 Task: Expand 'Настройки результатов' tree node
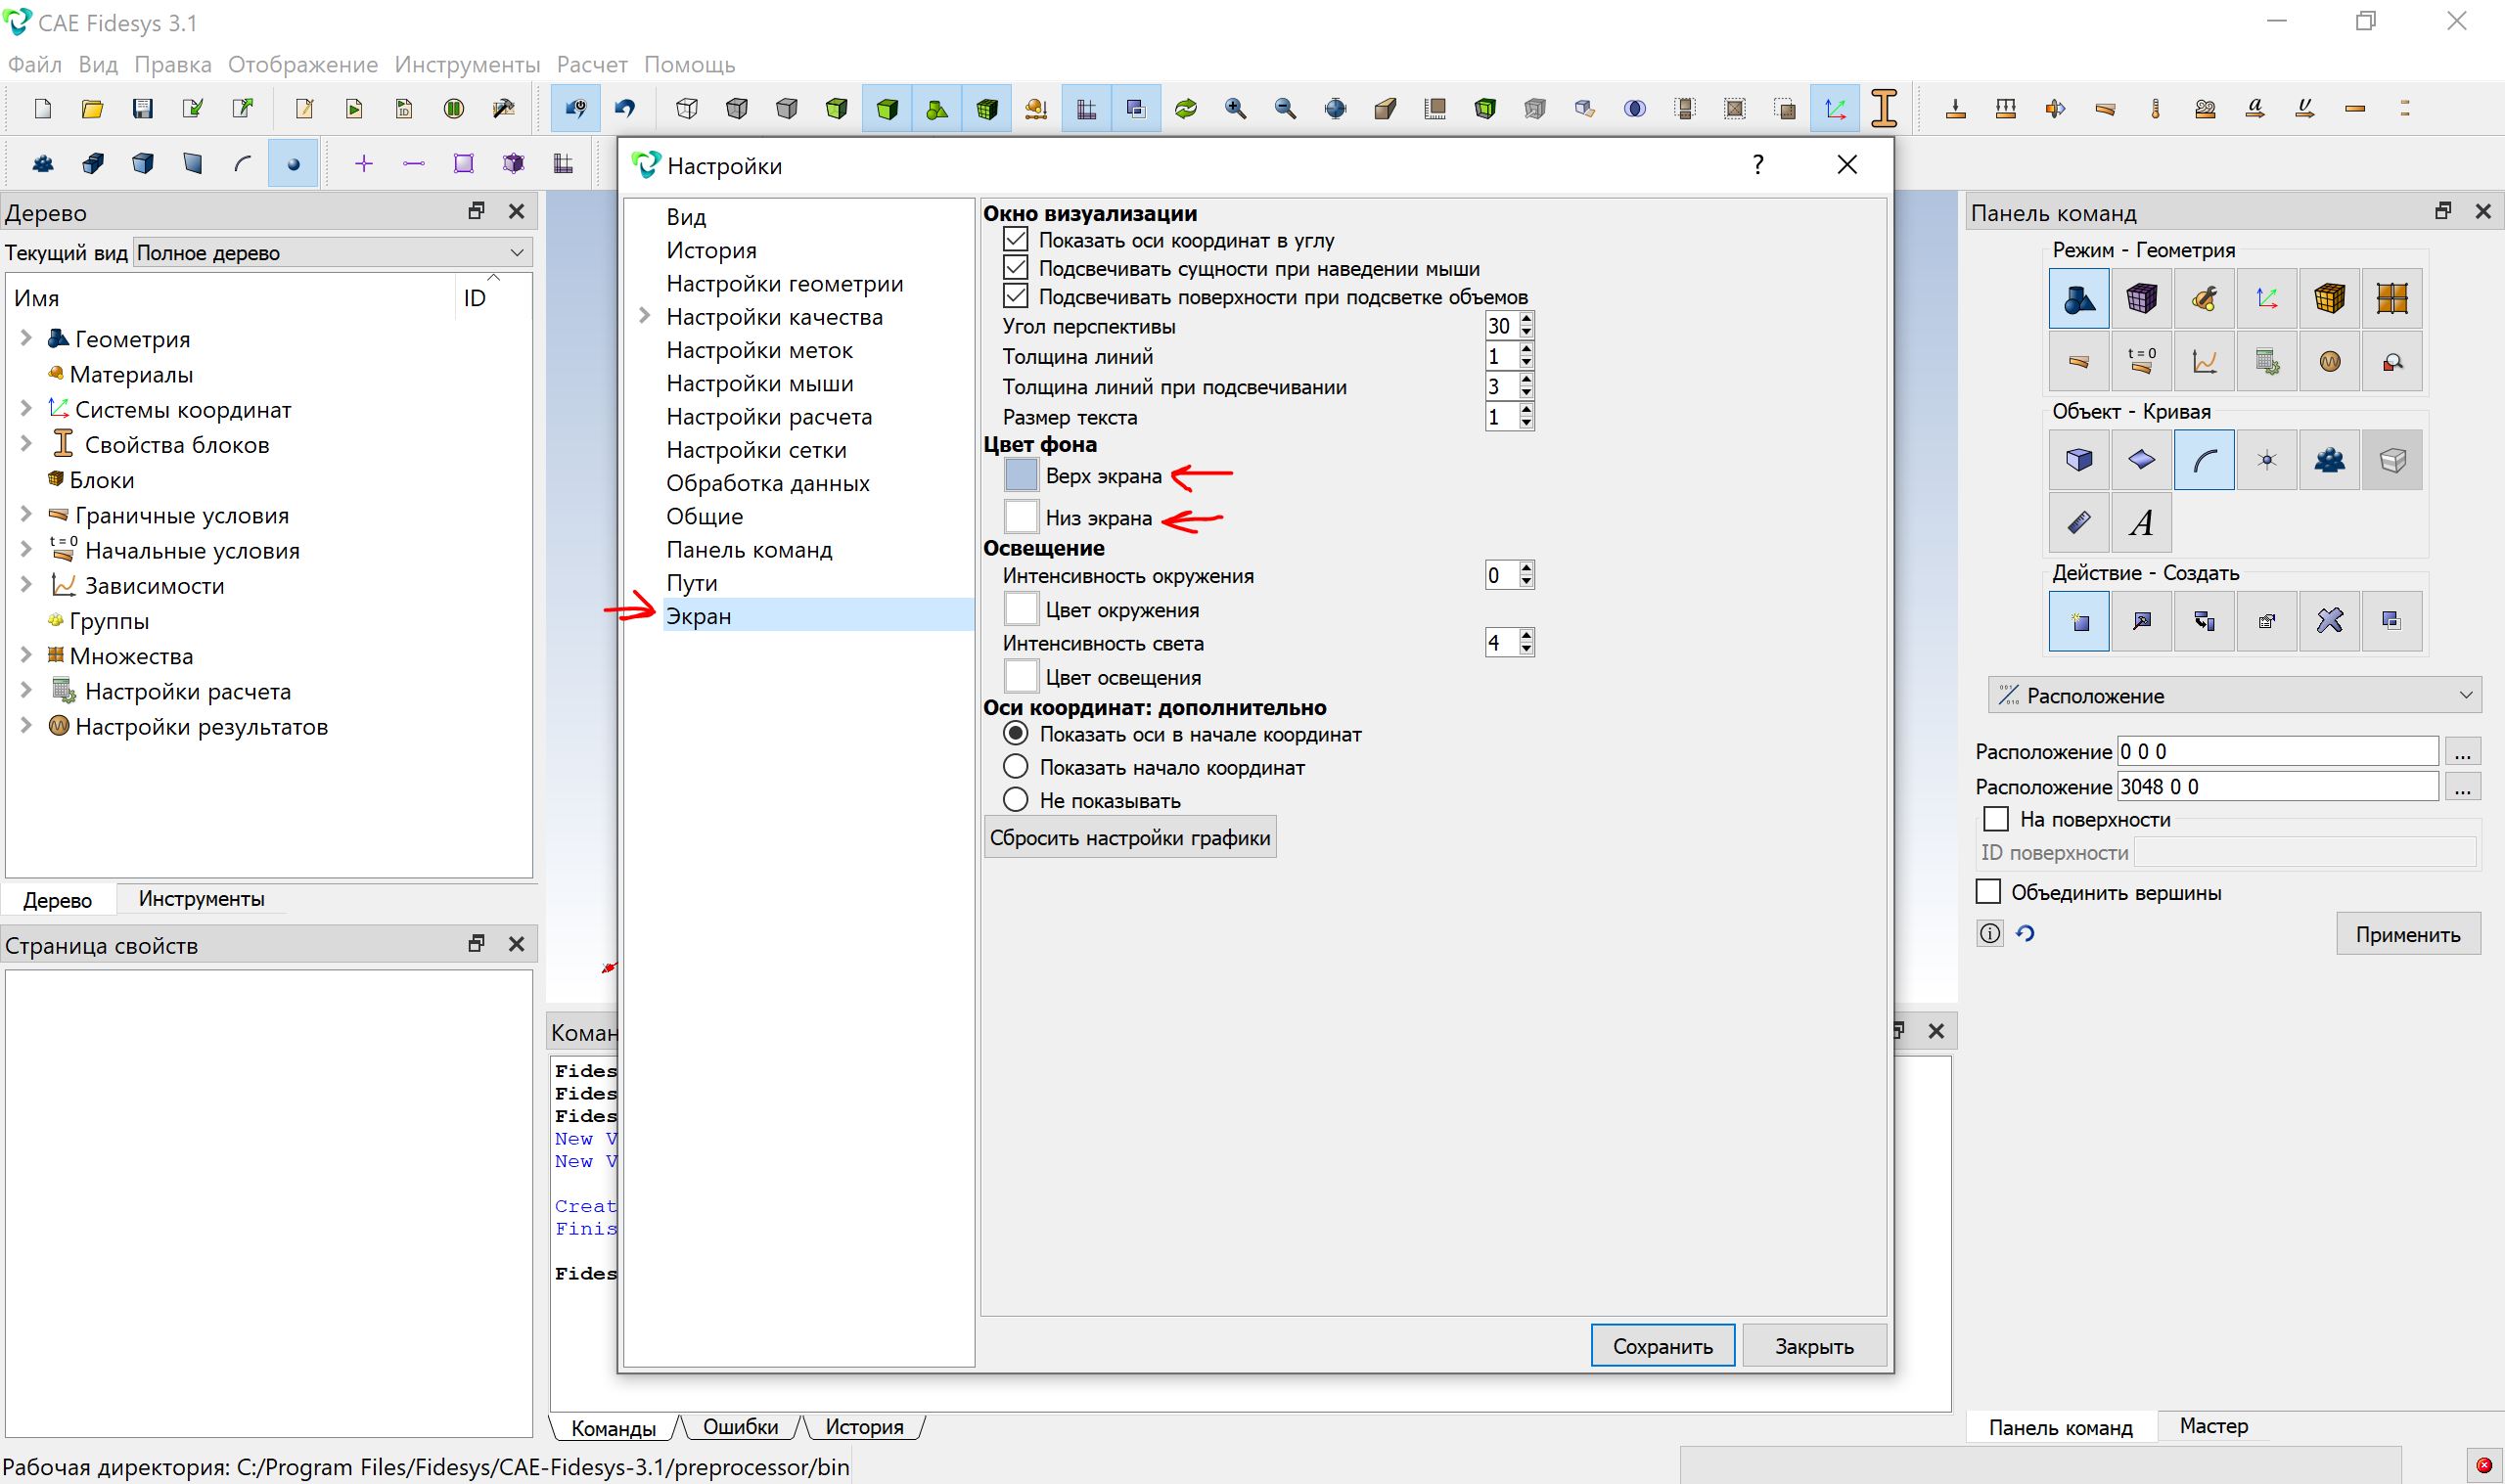(26, 725)
